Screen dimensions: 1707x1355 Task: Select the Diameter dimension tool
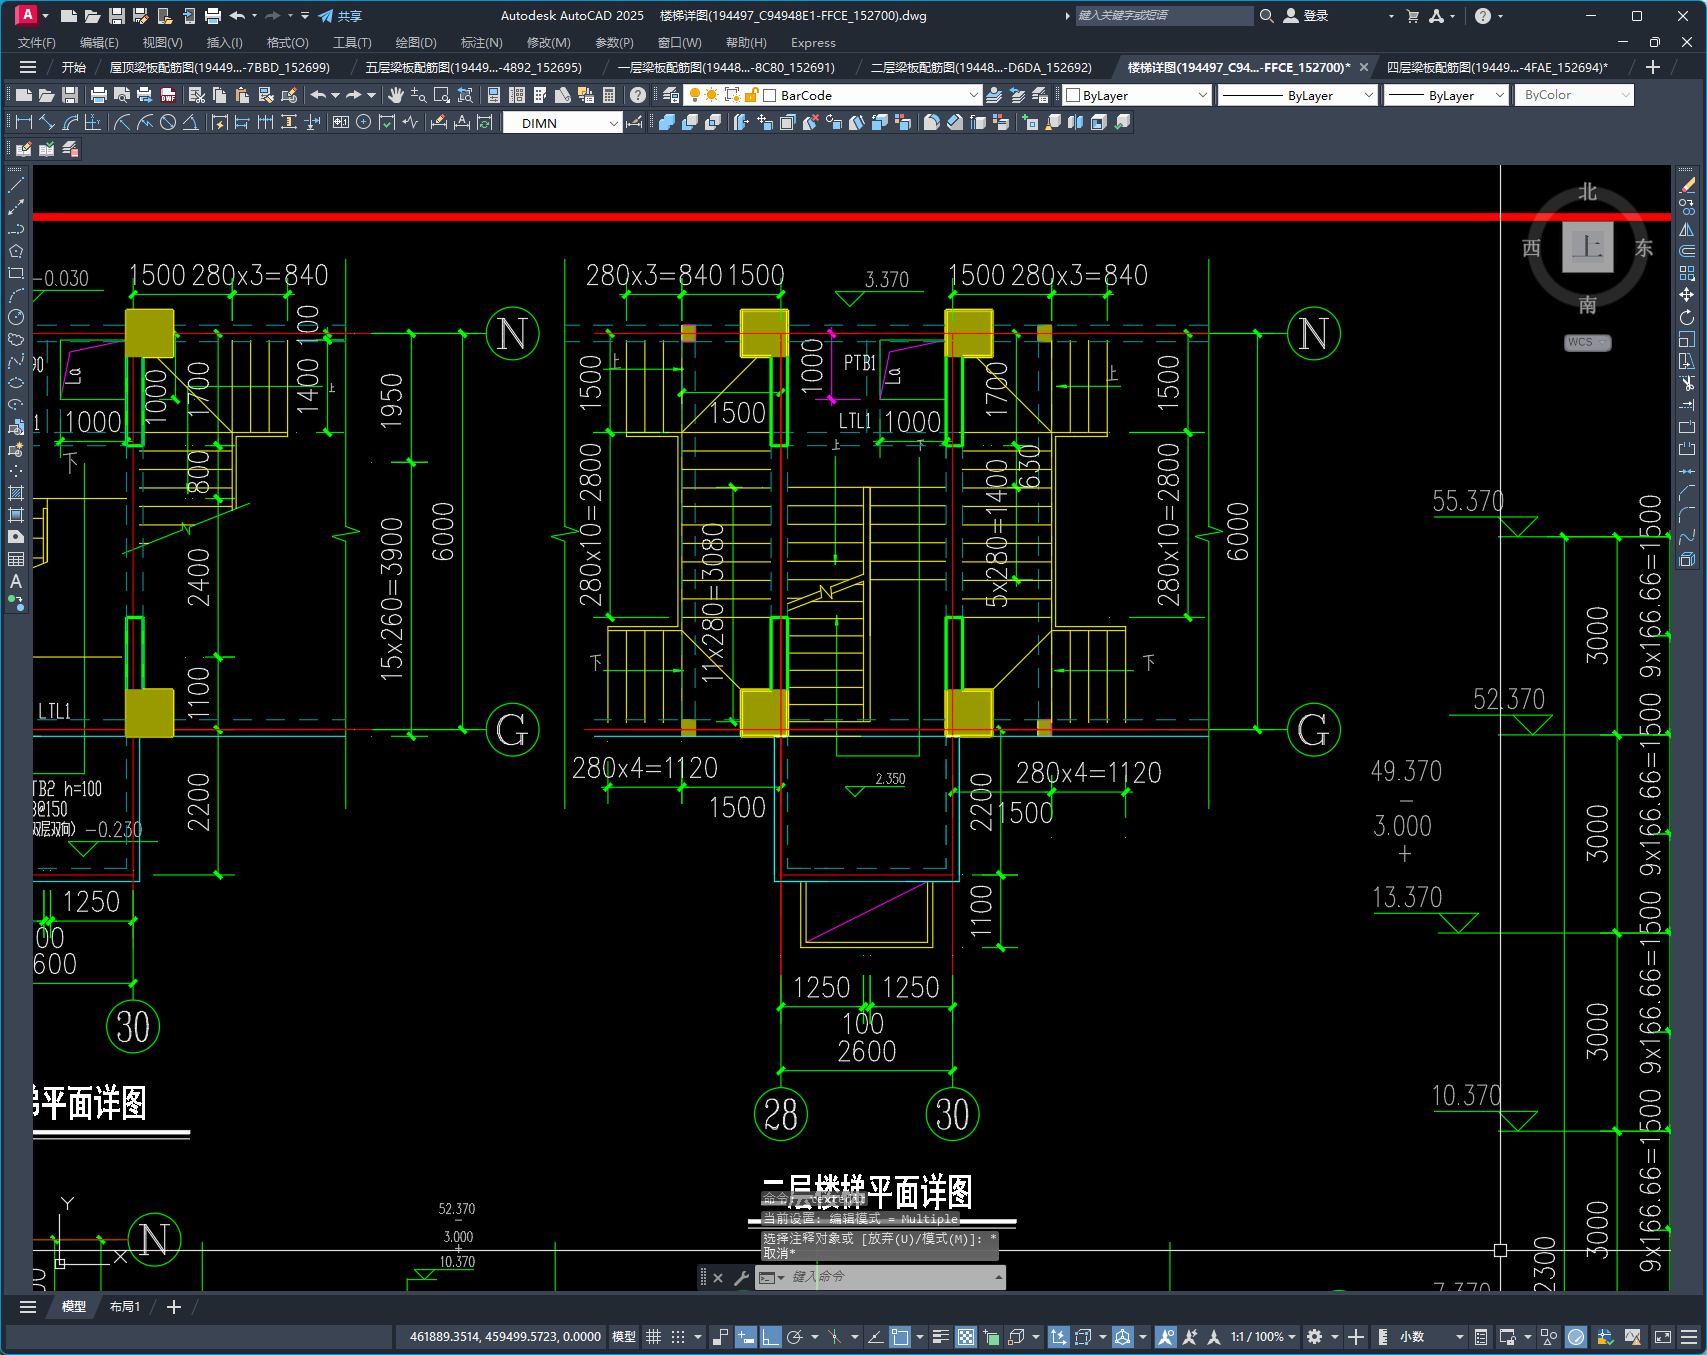pos(168,122)
